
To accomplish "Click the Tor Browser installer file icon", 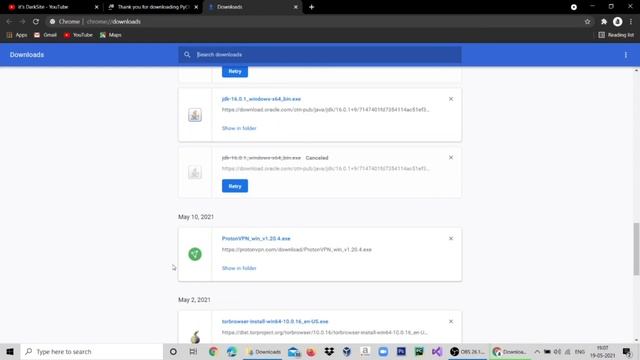I will point(195,337).
